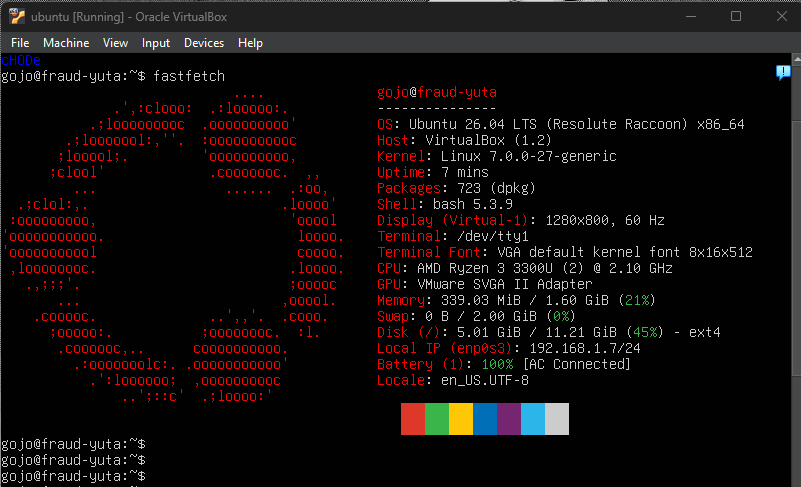Click 'VGA default kernel font 8x16x512' text

tap(625, 252)
